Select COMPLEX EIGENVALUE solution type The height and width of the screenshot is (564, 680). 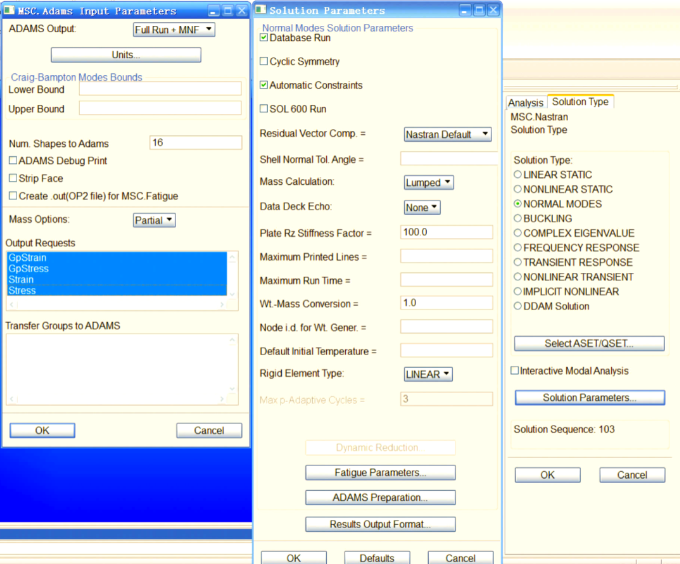click(517, 233)
